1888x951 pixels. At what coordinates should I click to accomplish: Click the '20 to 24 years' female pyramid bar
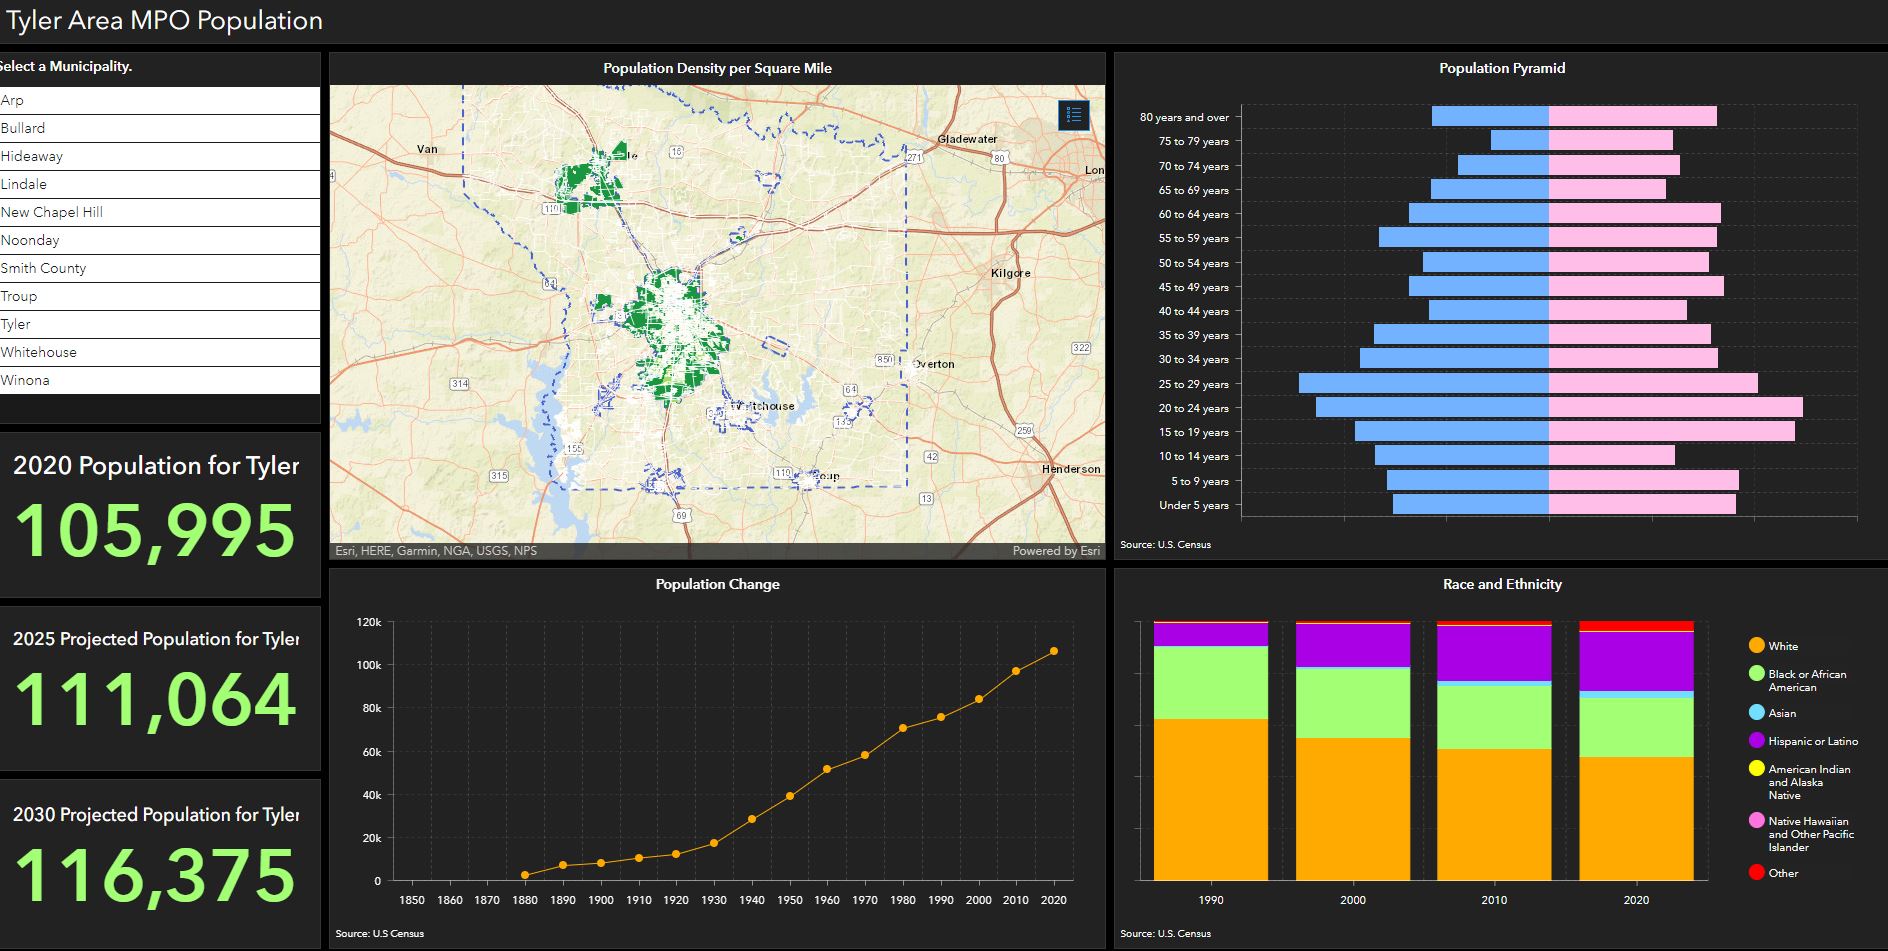click(x=1675, y=408)
